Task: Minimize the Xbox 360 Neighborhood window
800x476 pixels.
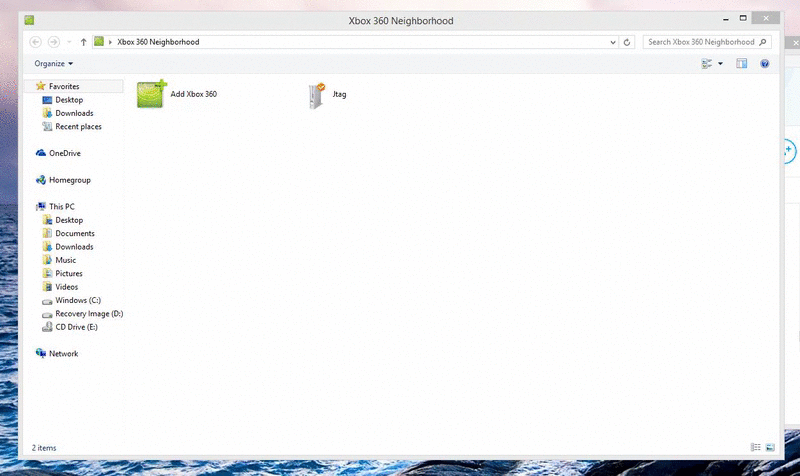Action: pos(726,19)
